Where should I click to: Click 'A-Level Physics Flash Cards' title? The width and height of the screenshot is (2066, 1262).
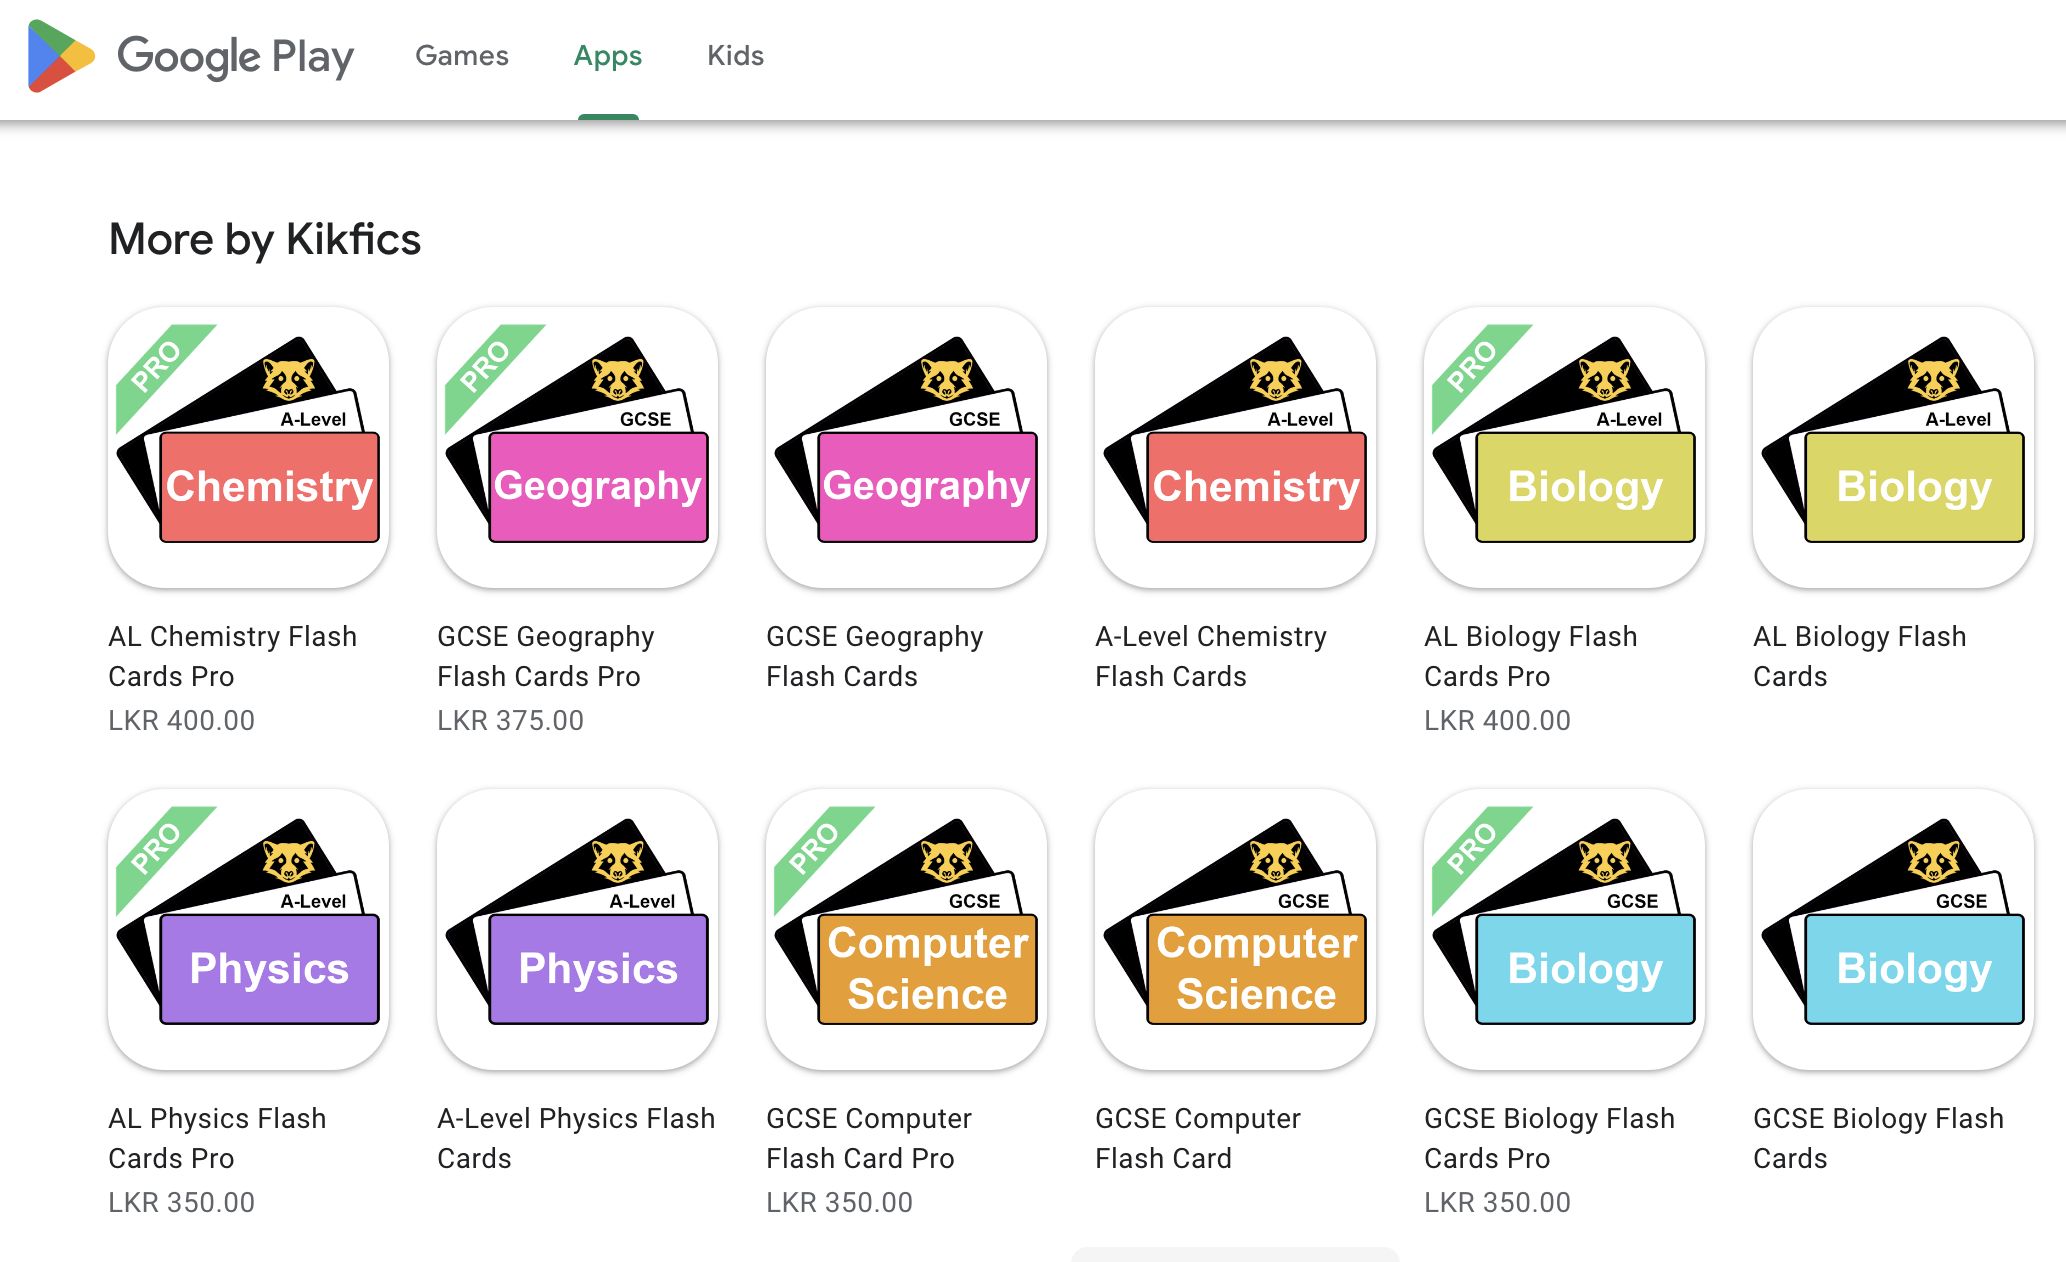pyautogui.click(x=576, y=1138)
